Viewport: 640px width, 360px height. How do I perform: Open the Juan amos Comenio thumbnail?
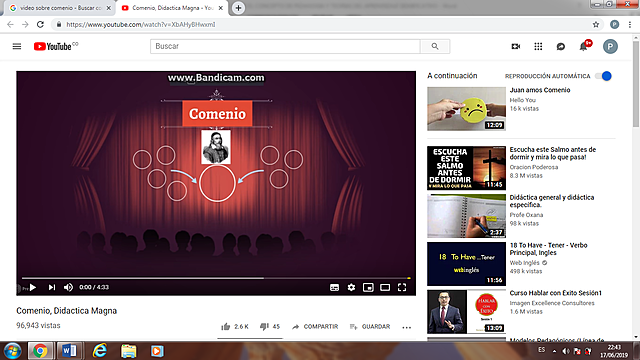[467, 109]
